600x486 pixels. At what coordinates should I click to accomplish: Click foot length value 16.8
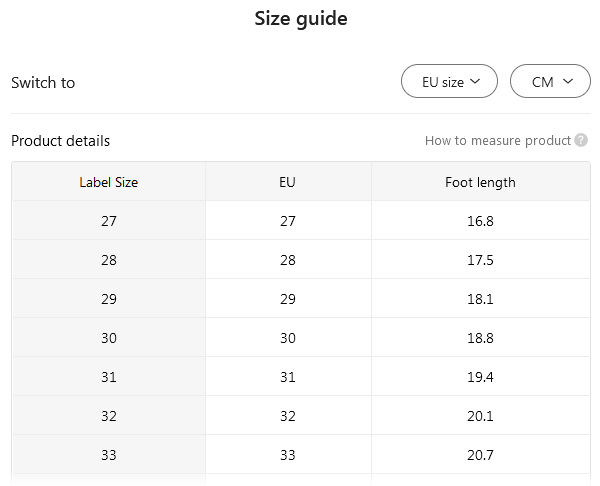tap(480, 221)
